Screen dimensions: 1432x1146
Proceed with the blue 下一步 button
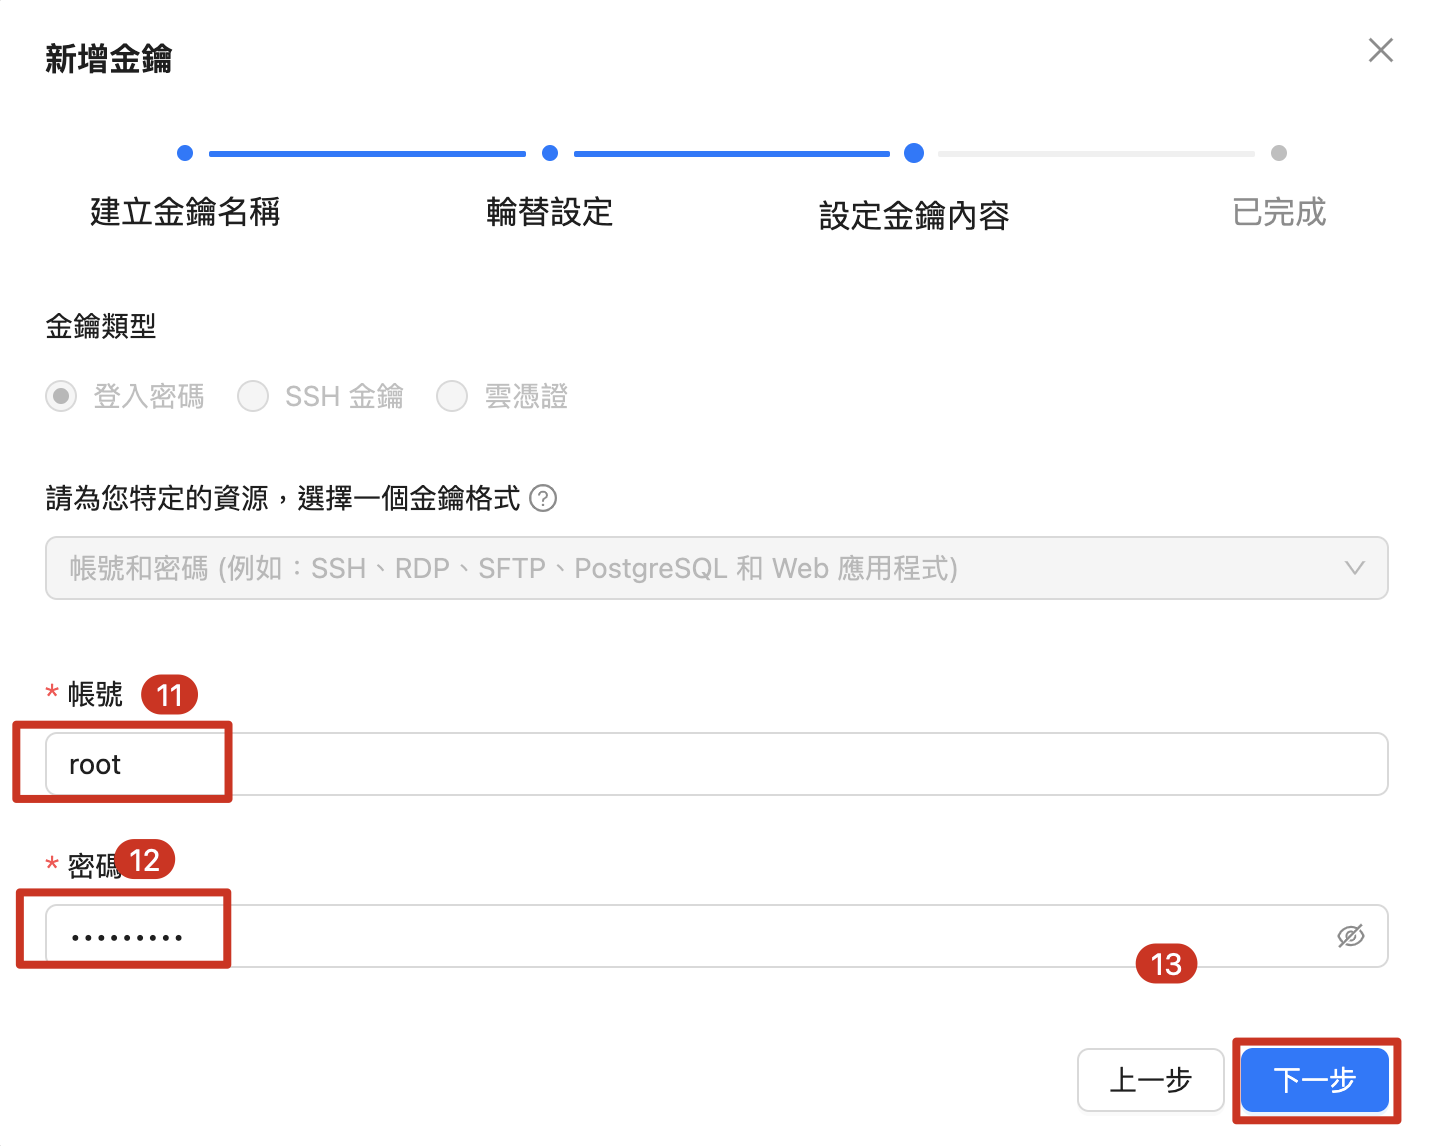tap(1314, 1080)
